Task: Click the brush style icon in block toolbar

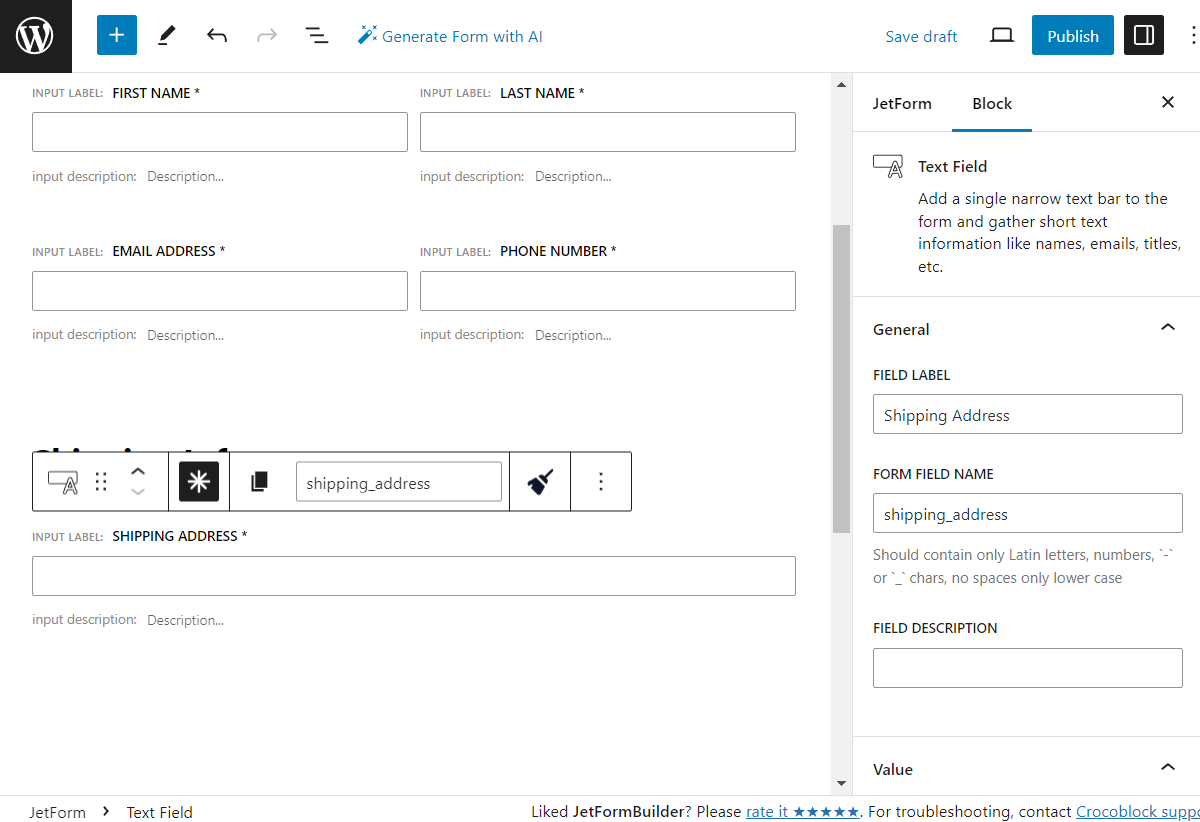Action: pyautogui.click(x=540, y=482)
